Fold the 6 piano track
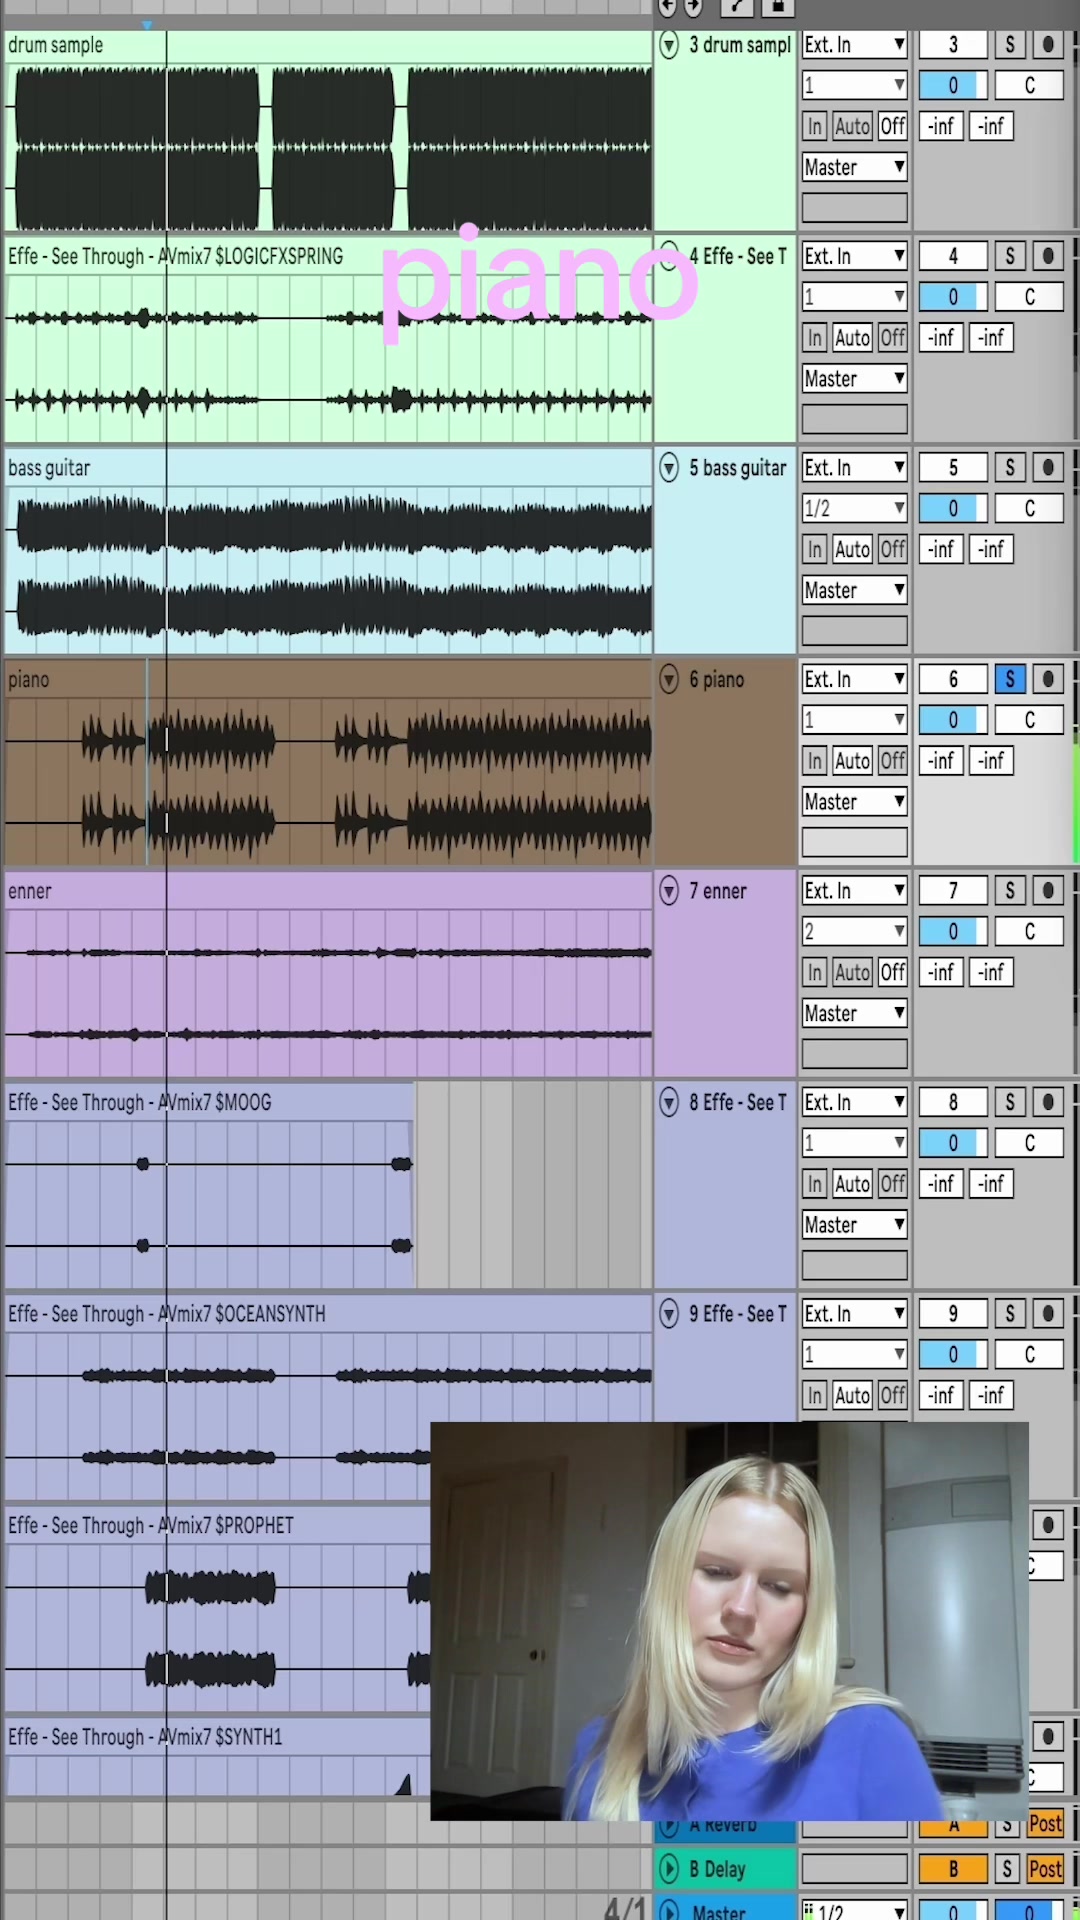 click(x=670, y=679)
